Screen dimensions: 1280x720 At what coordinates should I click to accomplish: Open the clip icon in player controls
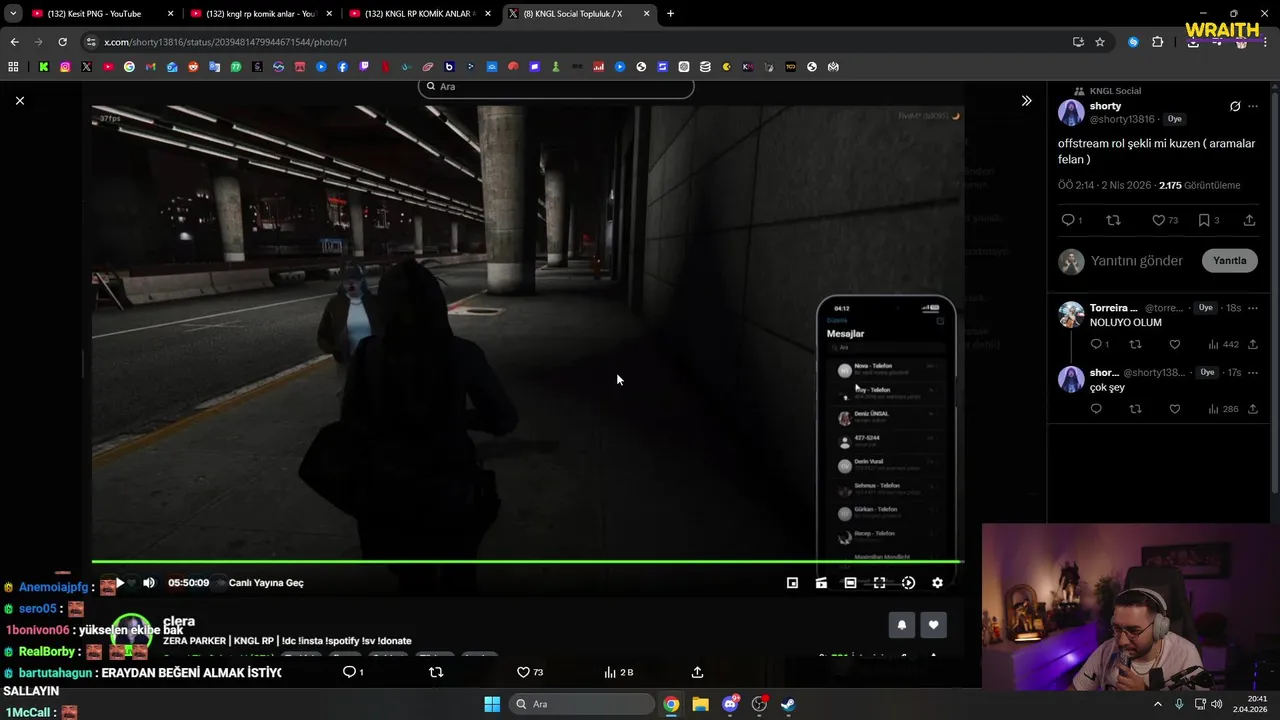(821, 583)
